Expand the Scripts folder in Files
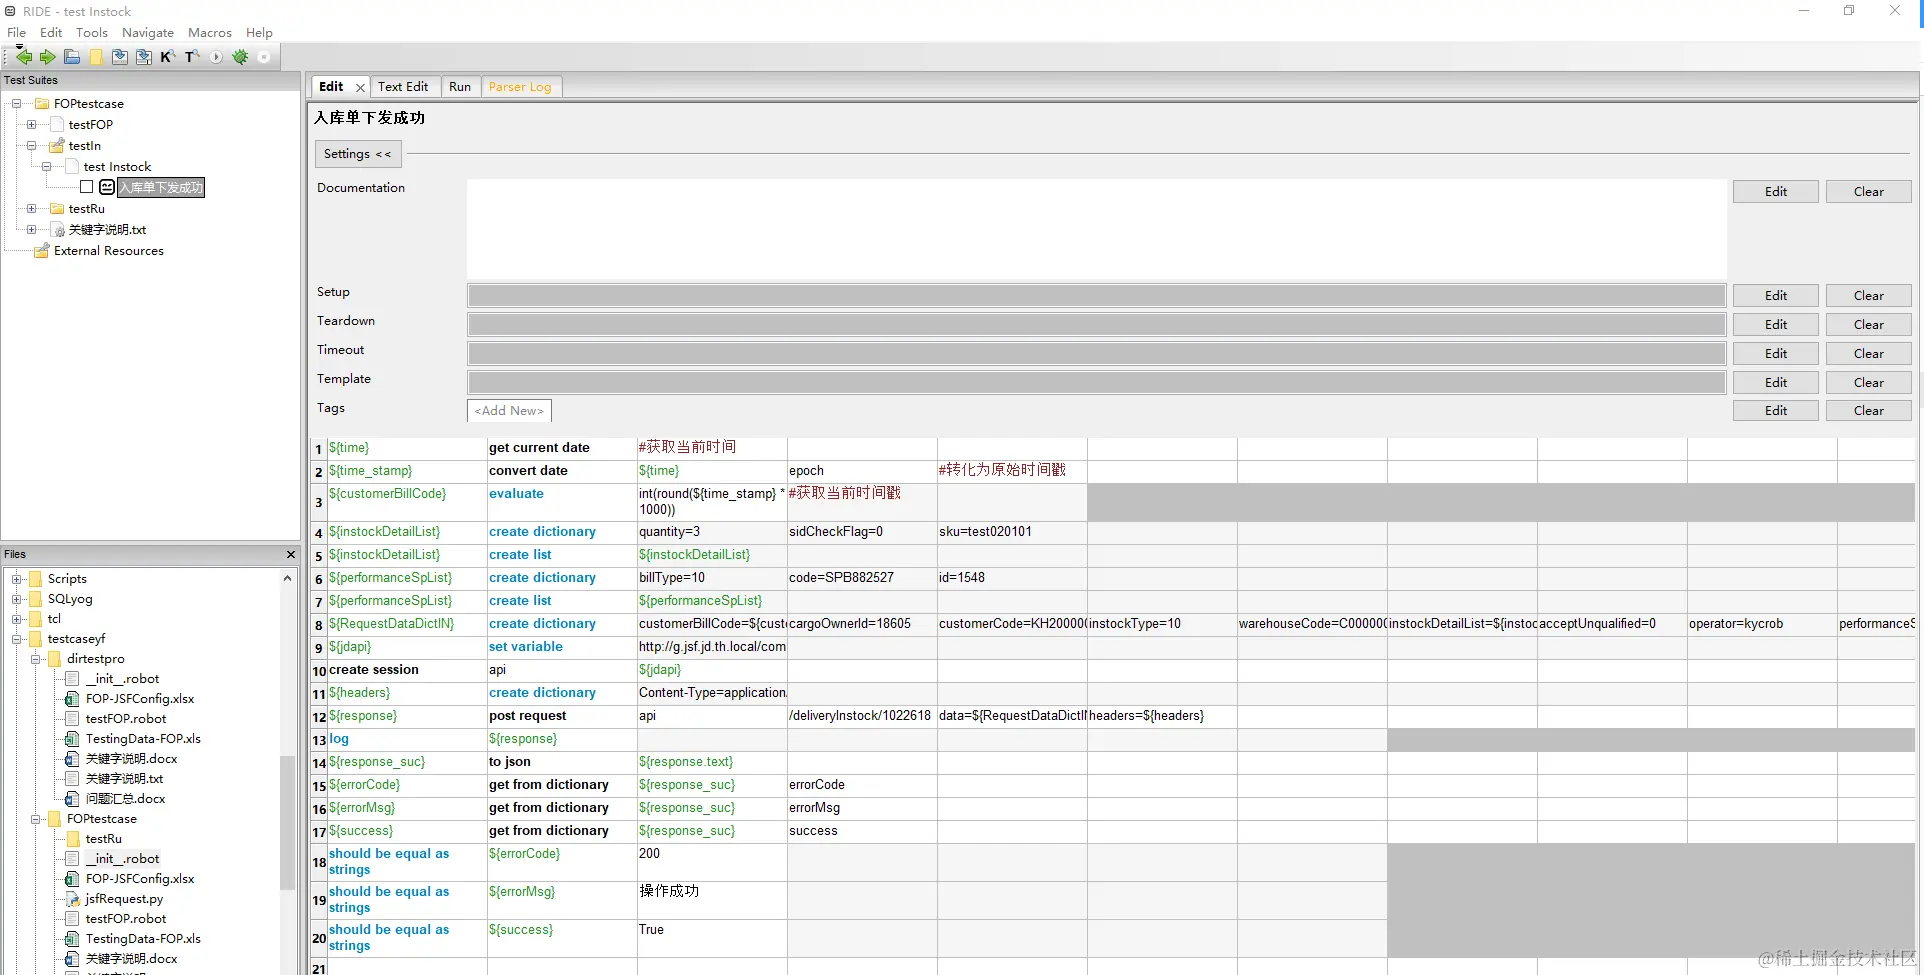Image resolution: width=1924 pixels, height=975 pixels. tap(16, 579)
